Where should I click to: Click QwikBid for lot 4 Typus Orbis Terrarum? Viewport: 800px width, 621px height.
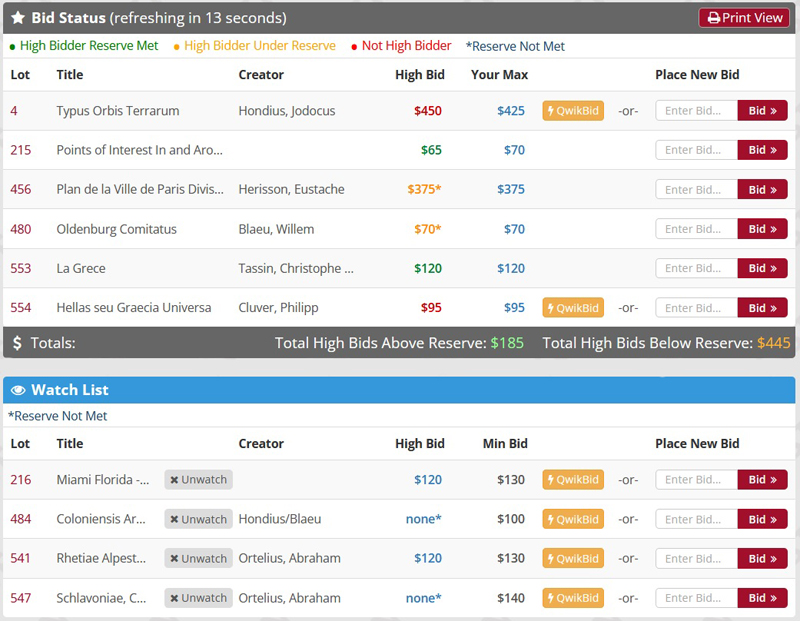574,111
